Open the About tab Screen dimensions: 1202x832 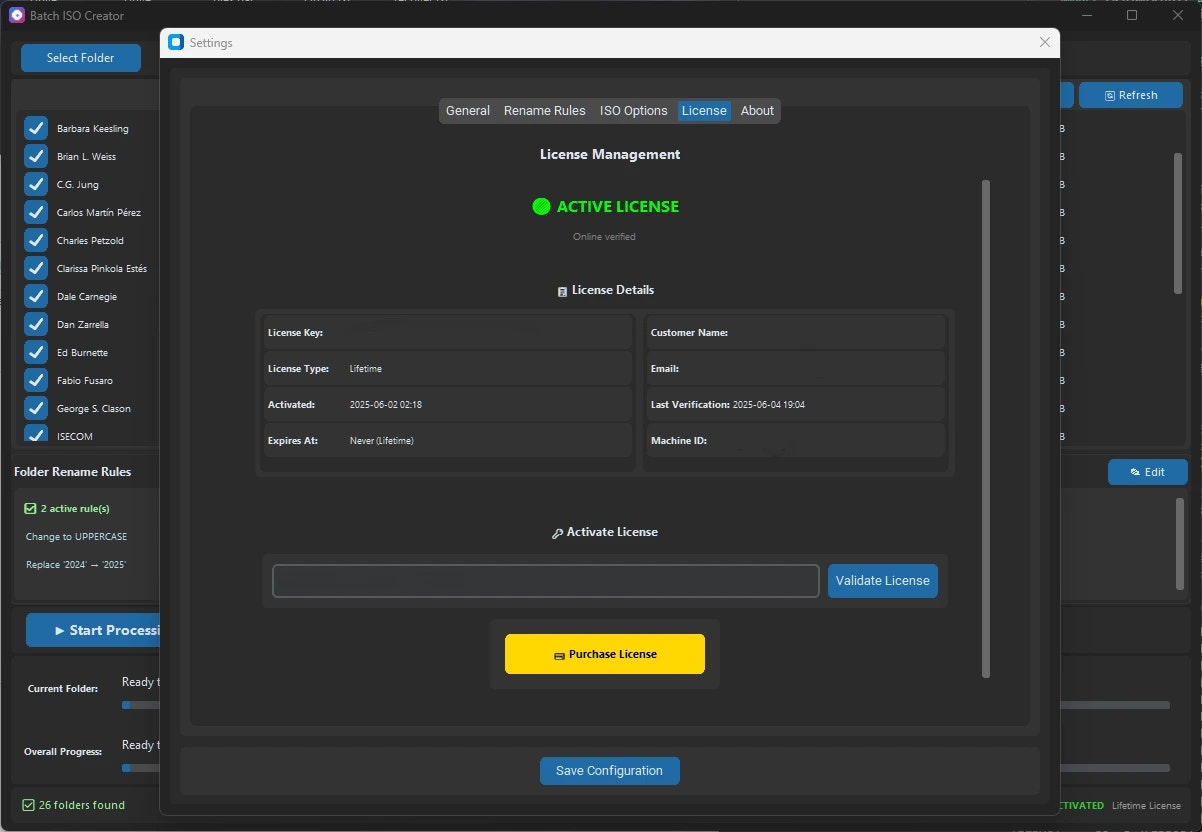coord(757,111)
